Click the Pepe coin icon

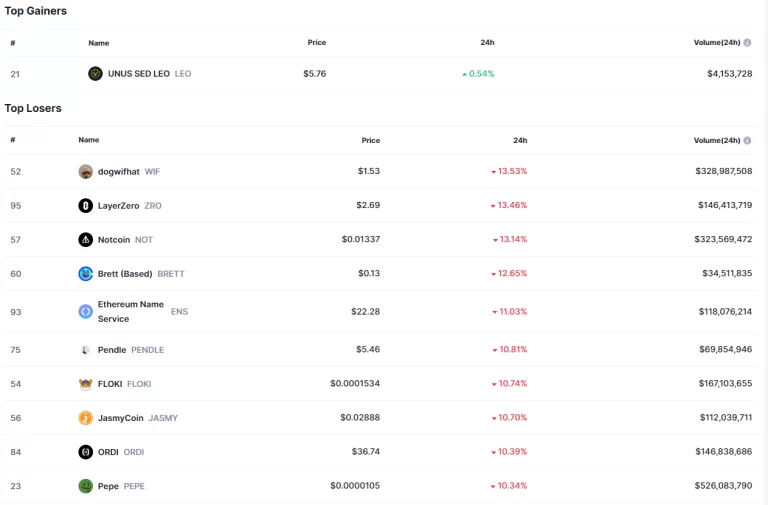(86, 486)
